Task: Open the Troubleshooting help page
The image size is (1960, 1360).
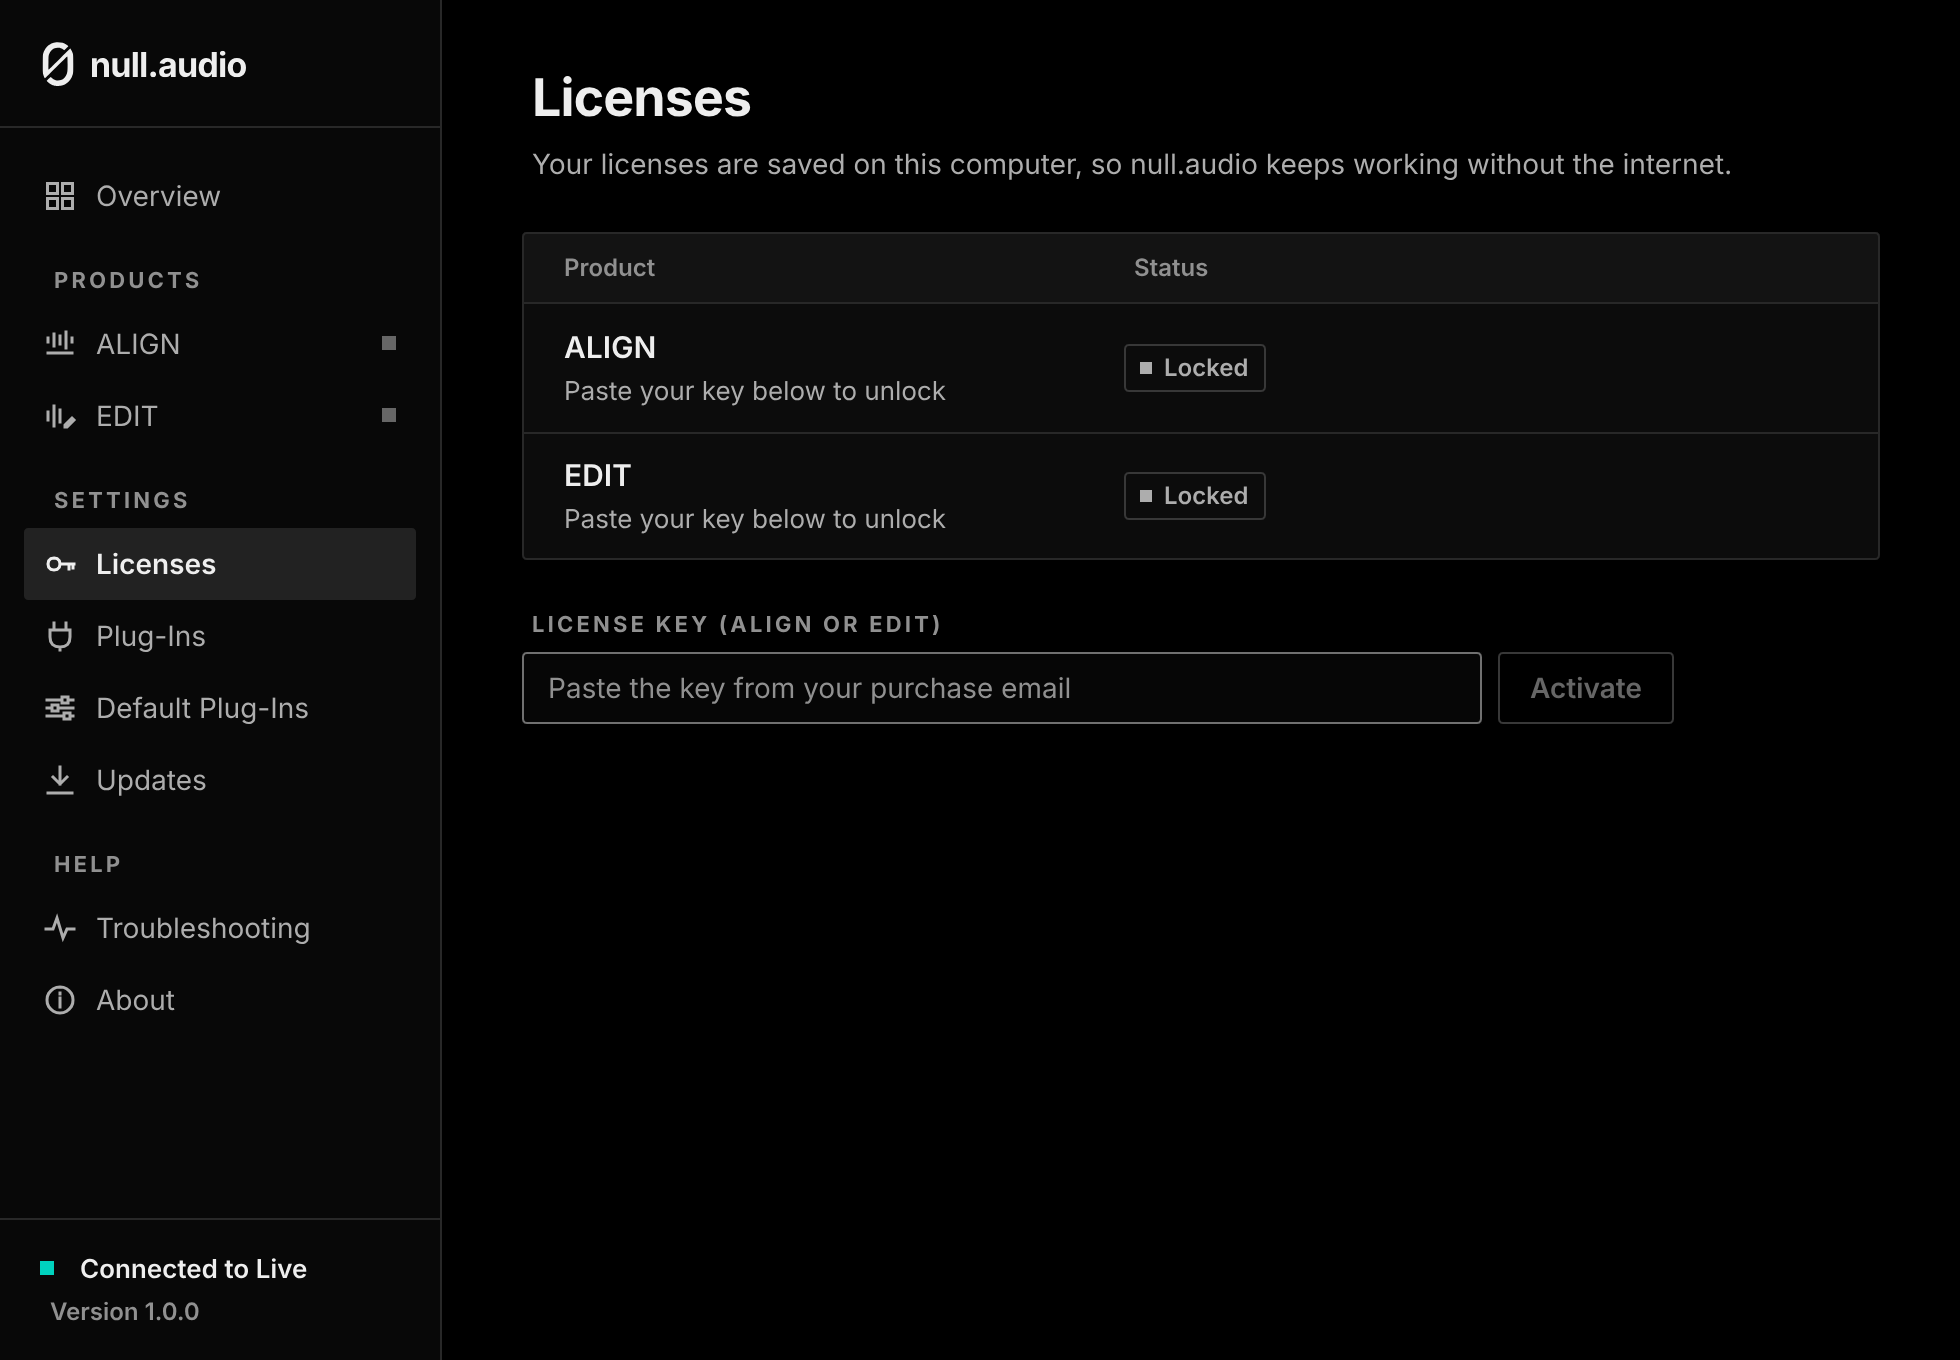Action: pyautogui.click(x=220, y=928)
